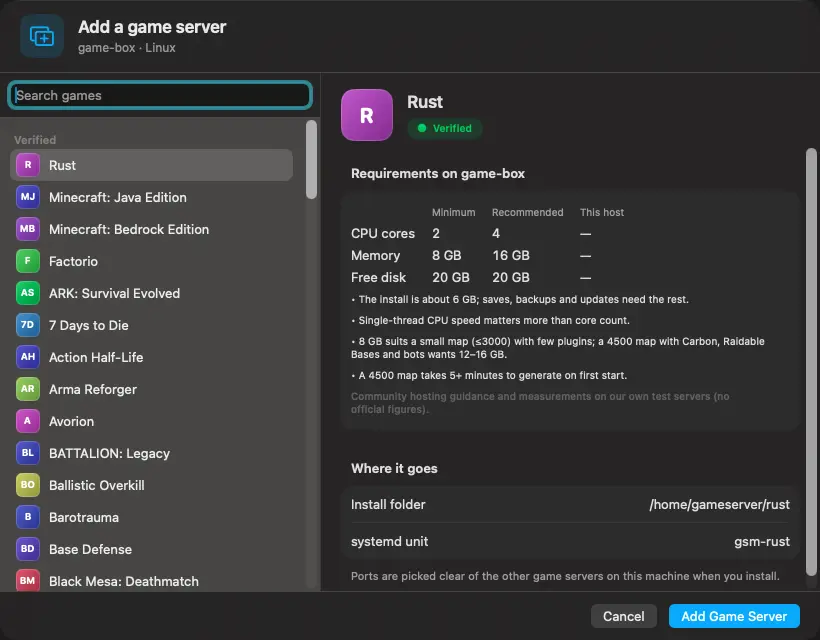The image size is (820, 640).
Task: Click the Verified section header in the list
Action: point(35,140)
